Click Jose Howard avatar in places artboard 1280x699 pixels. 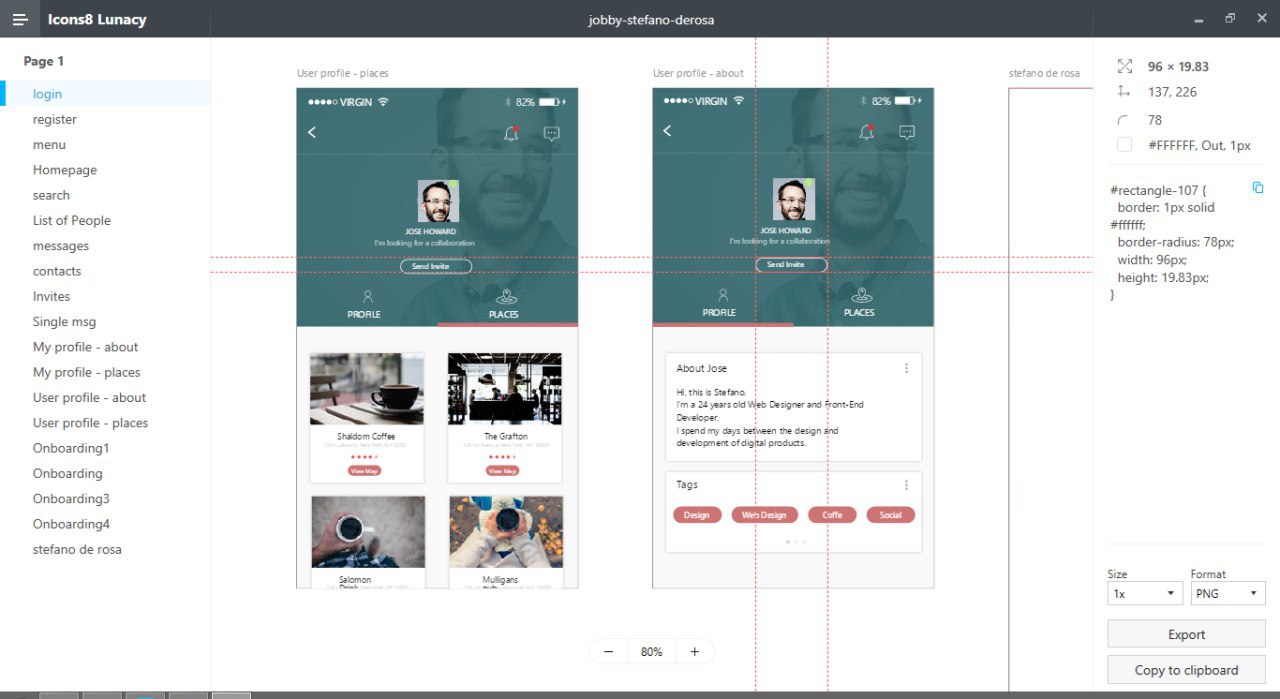pyautogui.click(x=438, y=201)
